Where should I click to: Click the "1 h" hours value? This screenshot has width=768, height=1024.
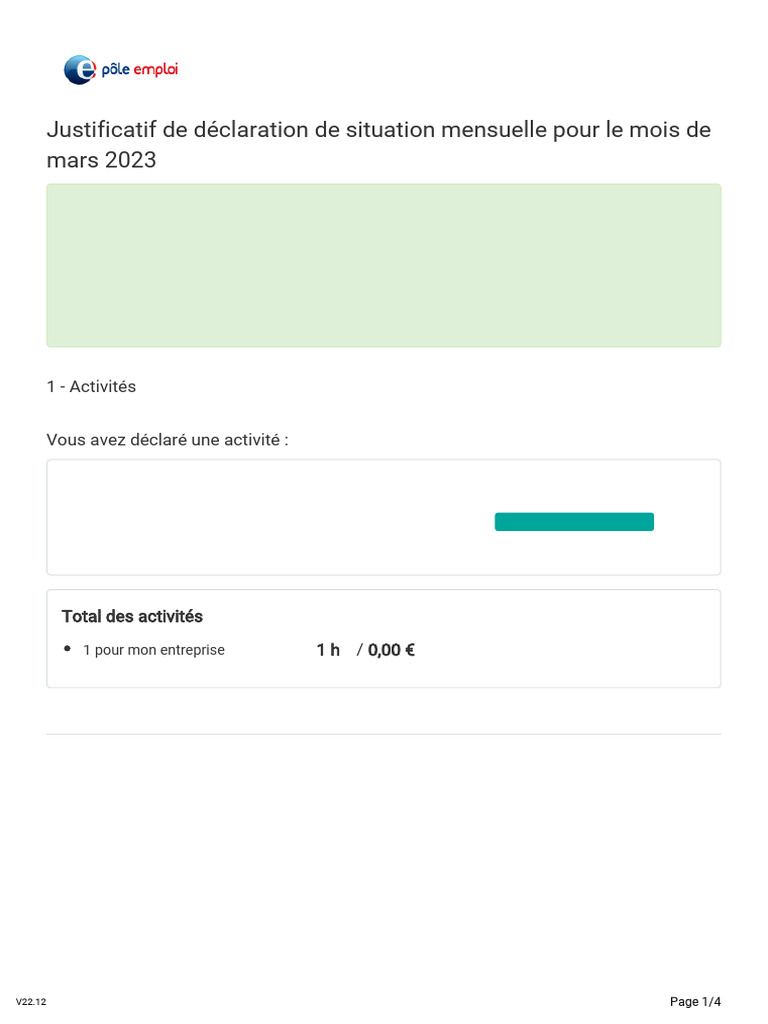click(328, 650)
